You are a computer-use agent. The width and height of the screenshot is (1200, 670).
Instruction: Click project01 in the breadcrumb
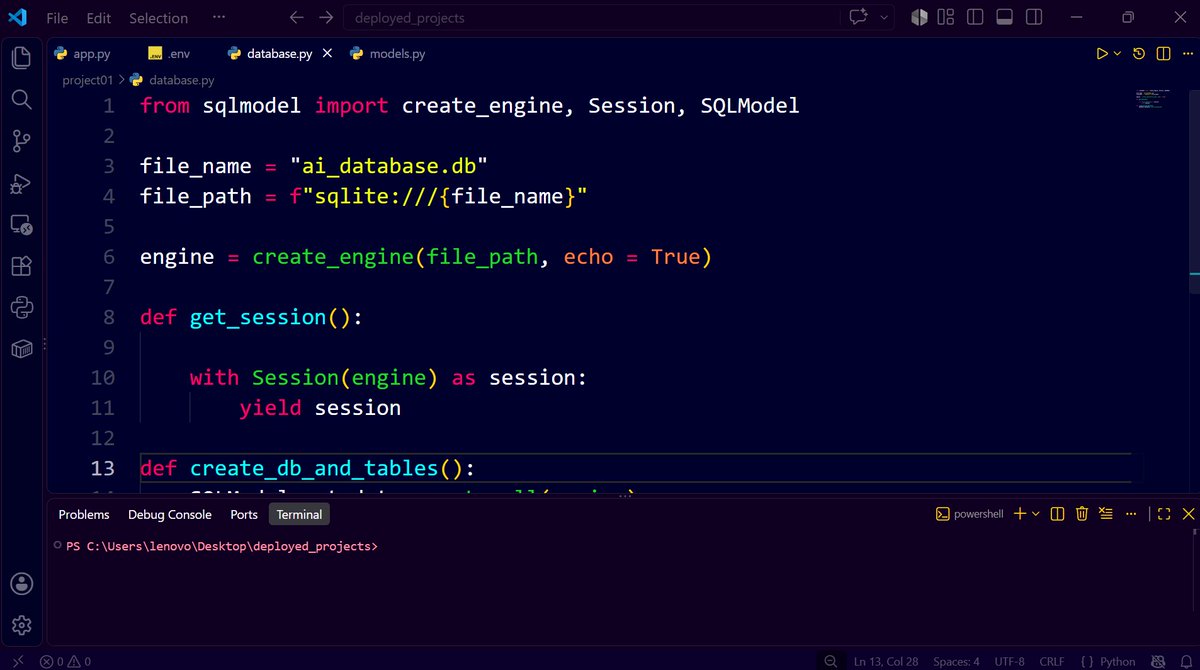(x=90, y=80)
